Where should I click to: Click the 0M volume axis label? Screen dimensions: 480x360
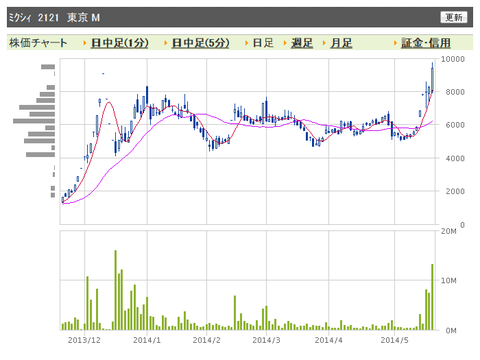(x=451, y=330)
